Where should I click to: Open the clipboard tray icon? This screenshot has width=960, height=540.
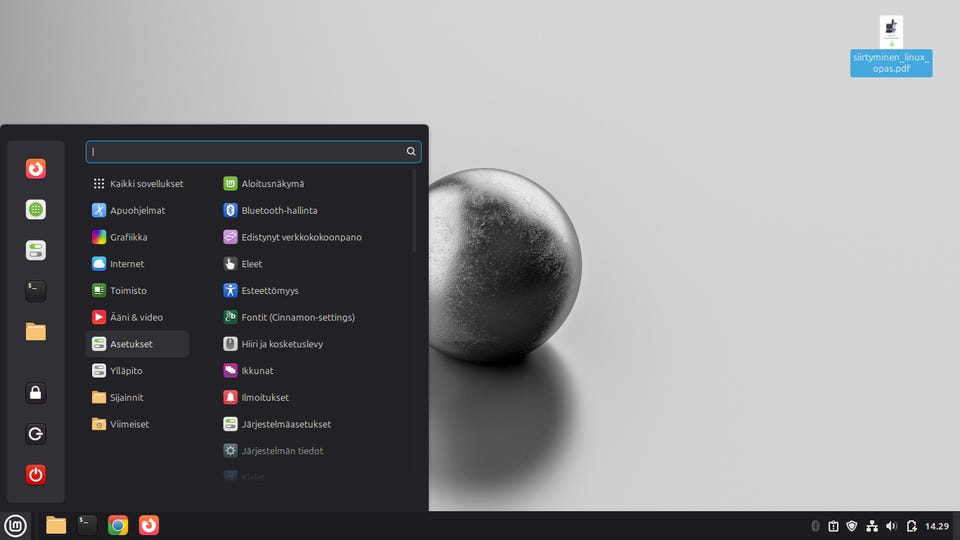click(x=833, y=526)
